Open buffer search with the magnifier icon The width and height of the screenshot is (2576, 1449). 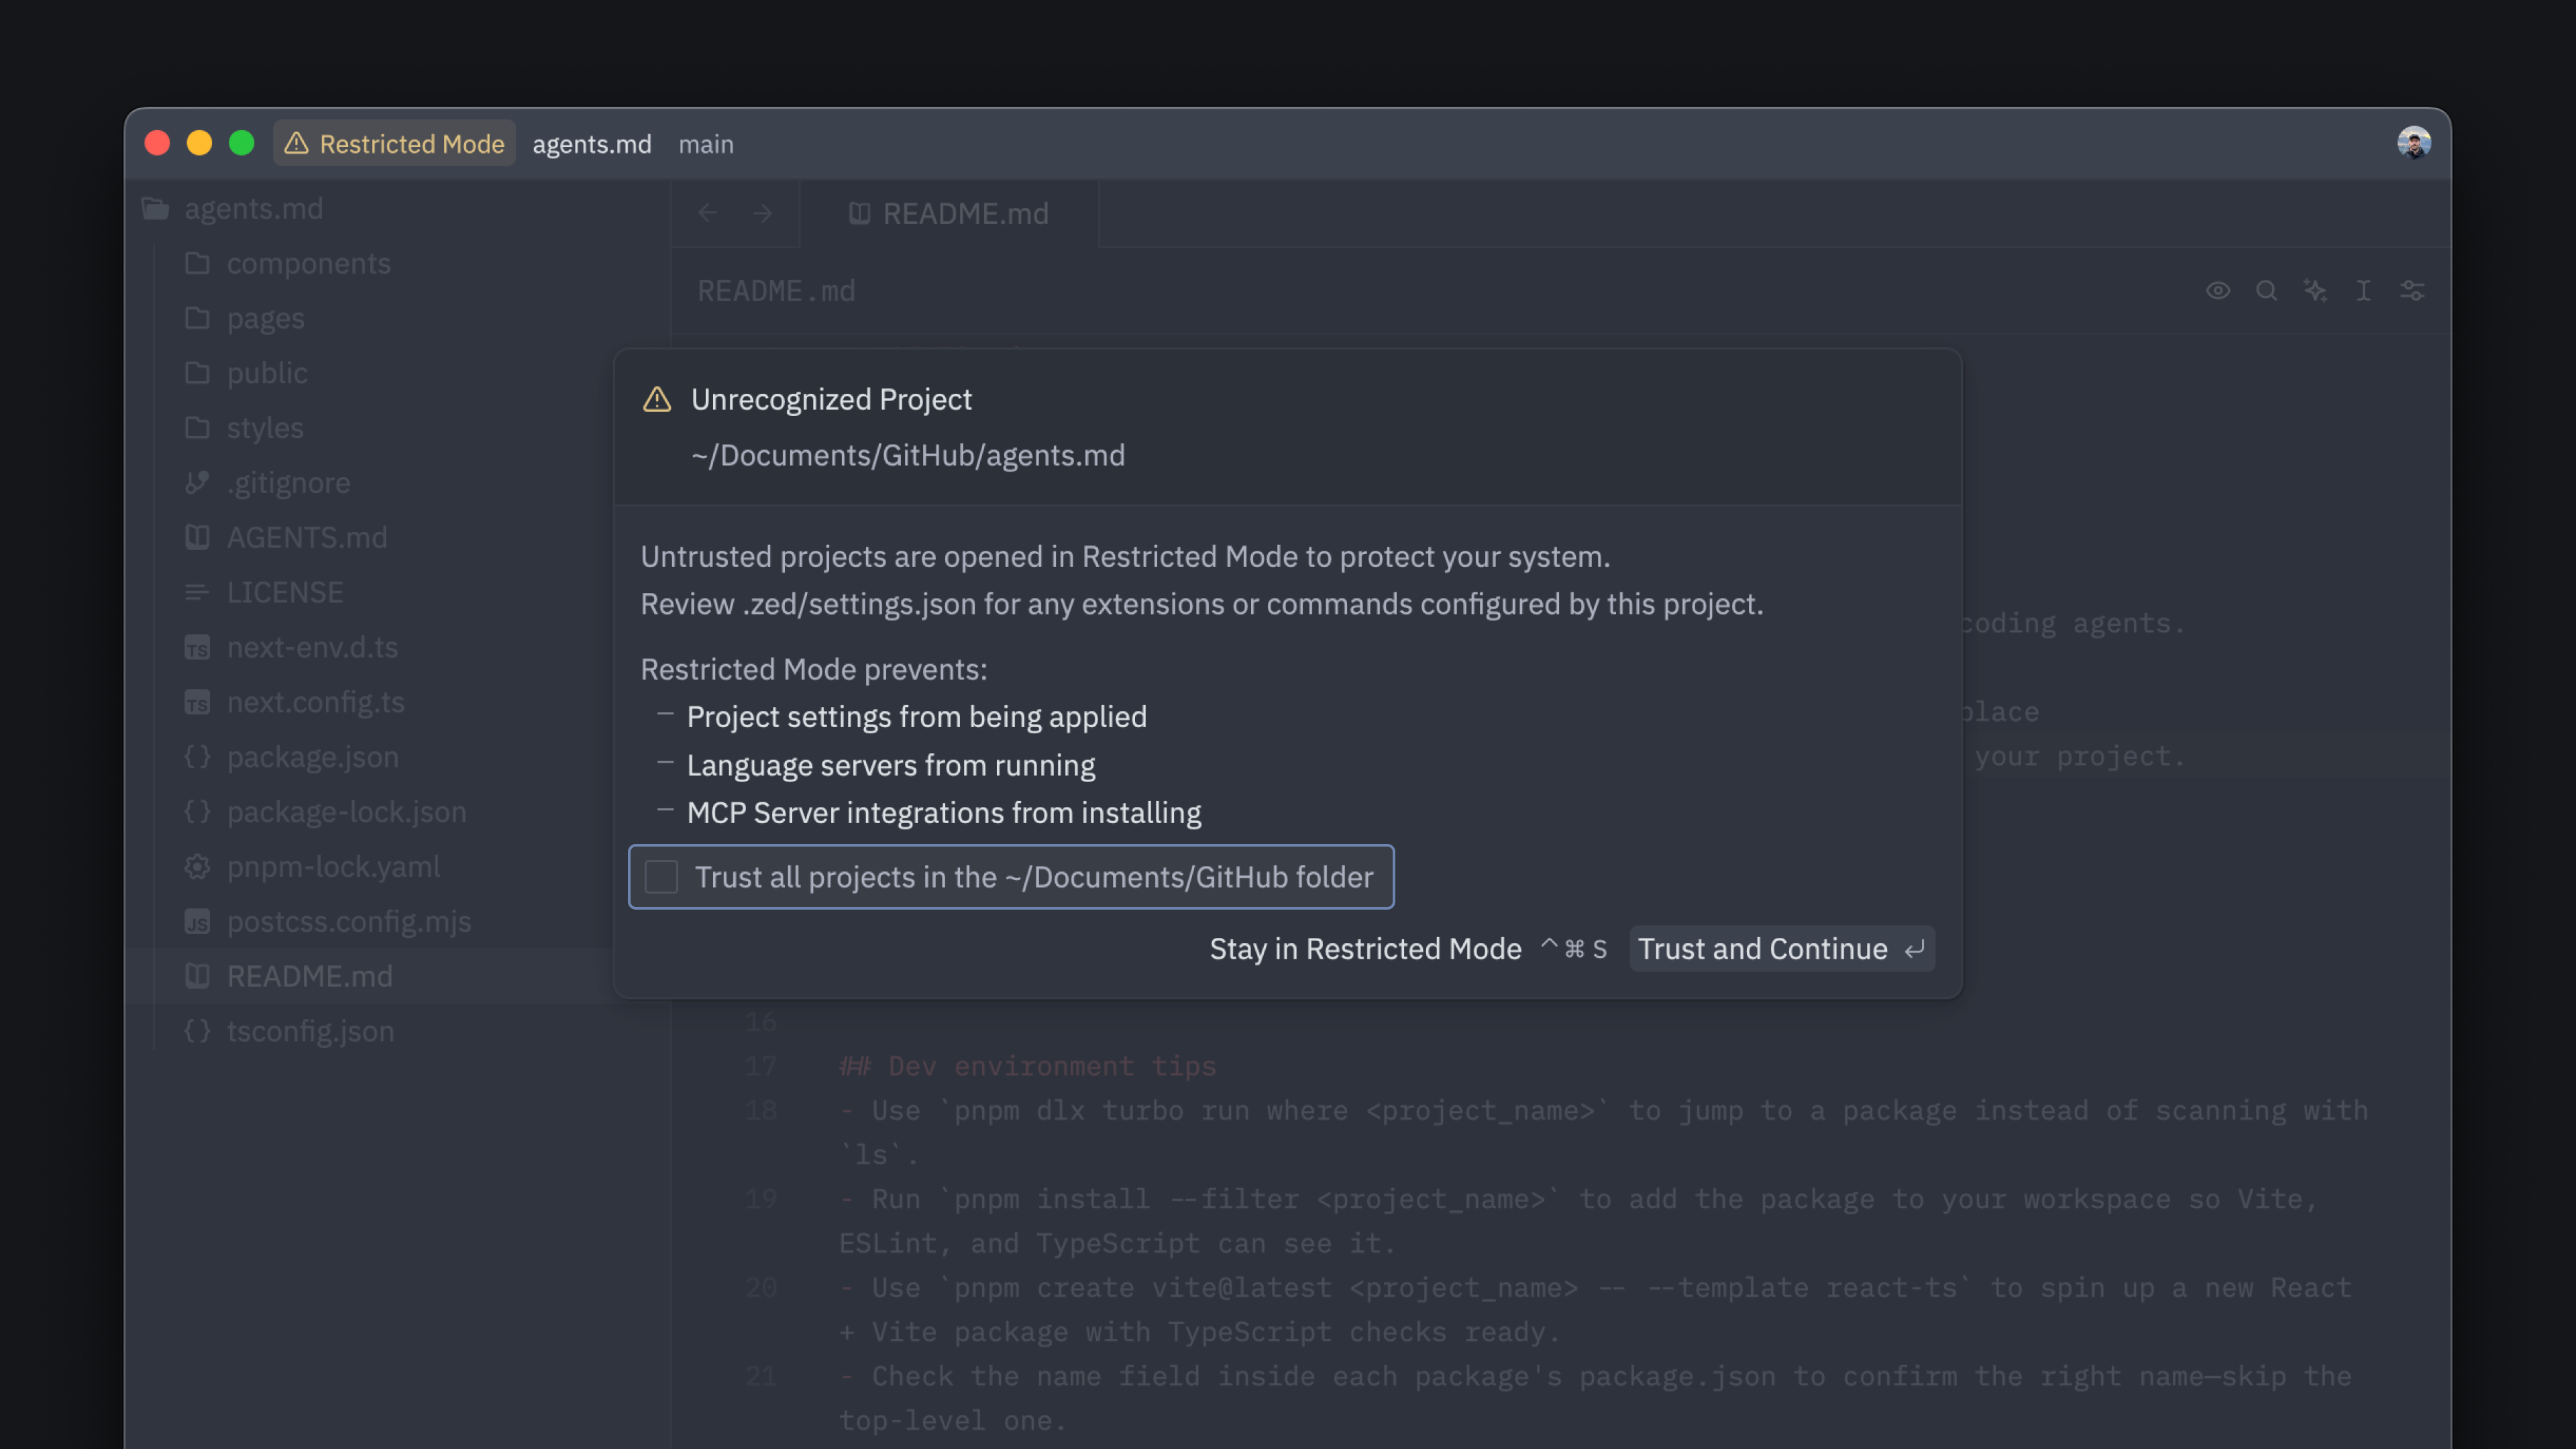2267,291
